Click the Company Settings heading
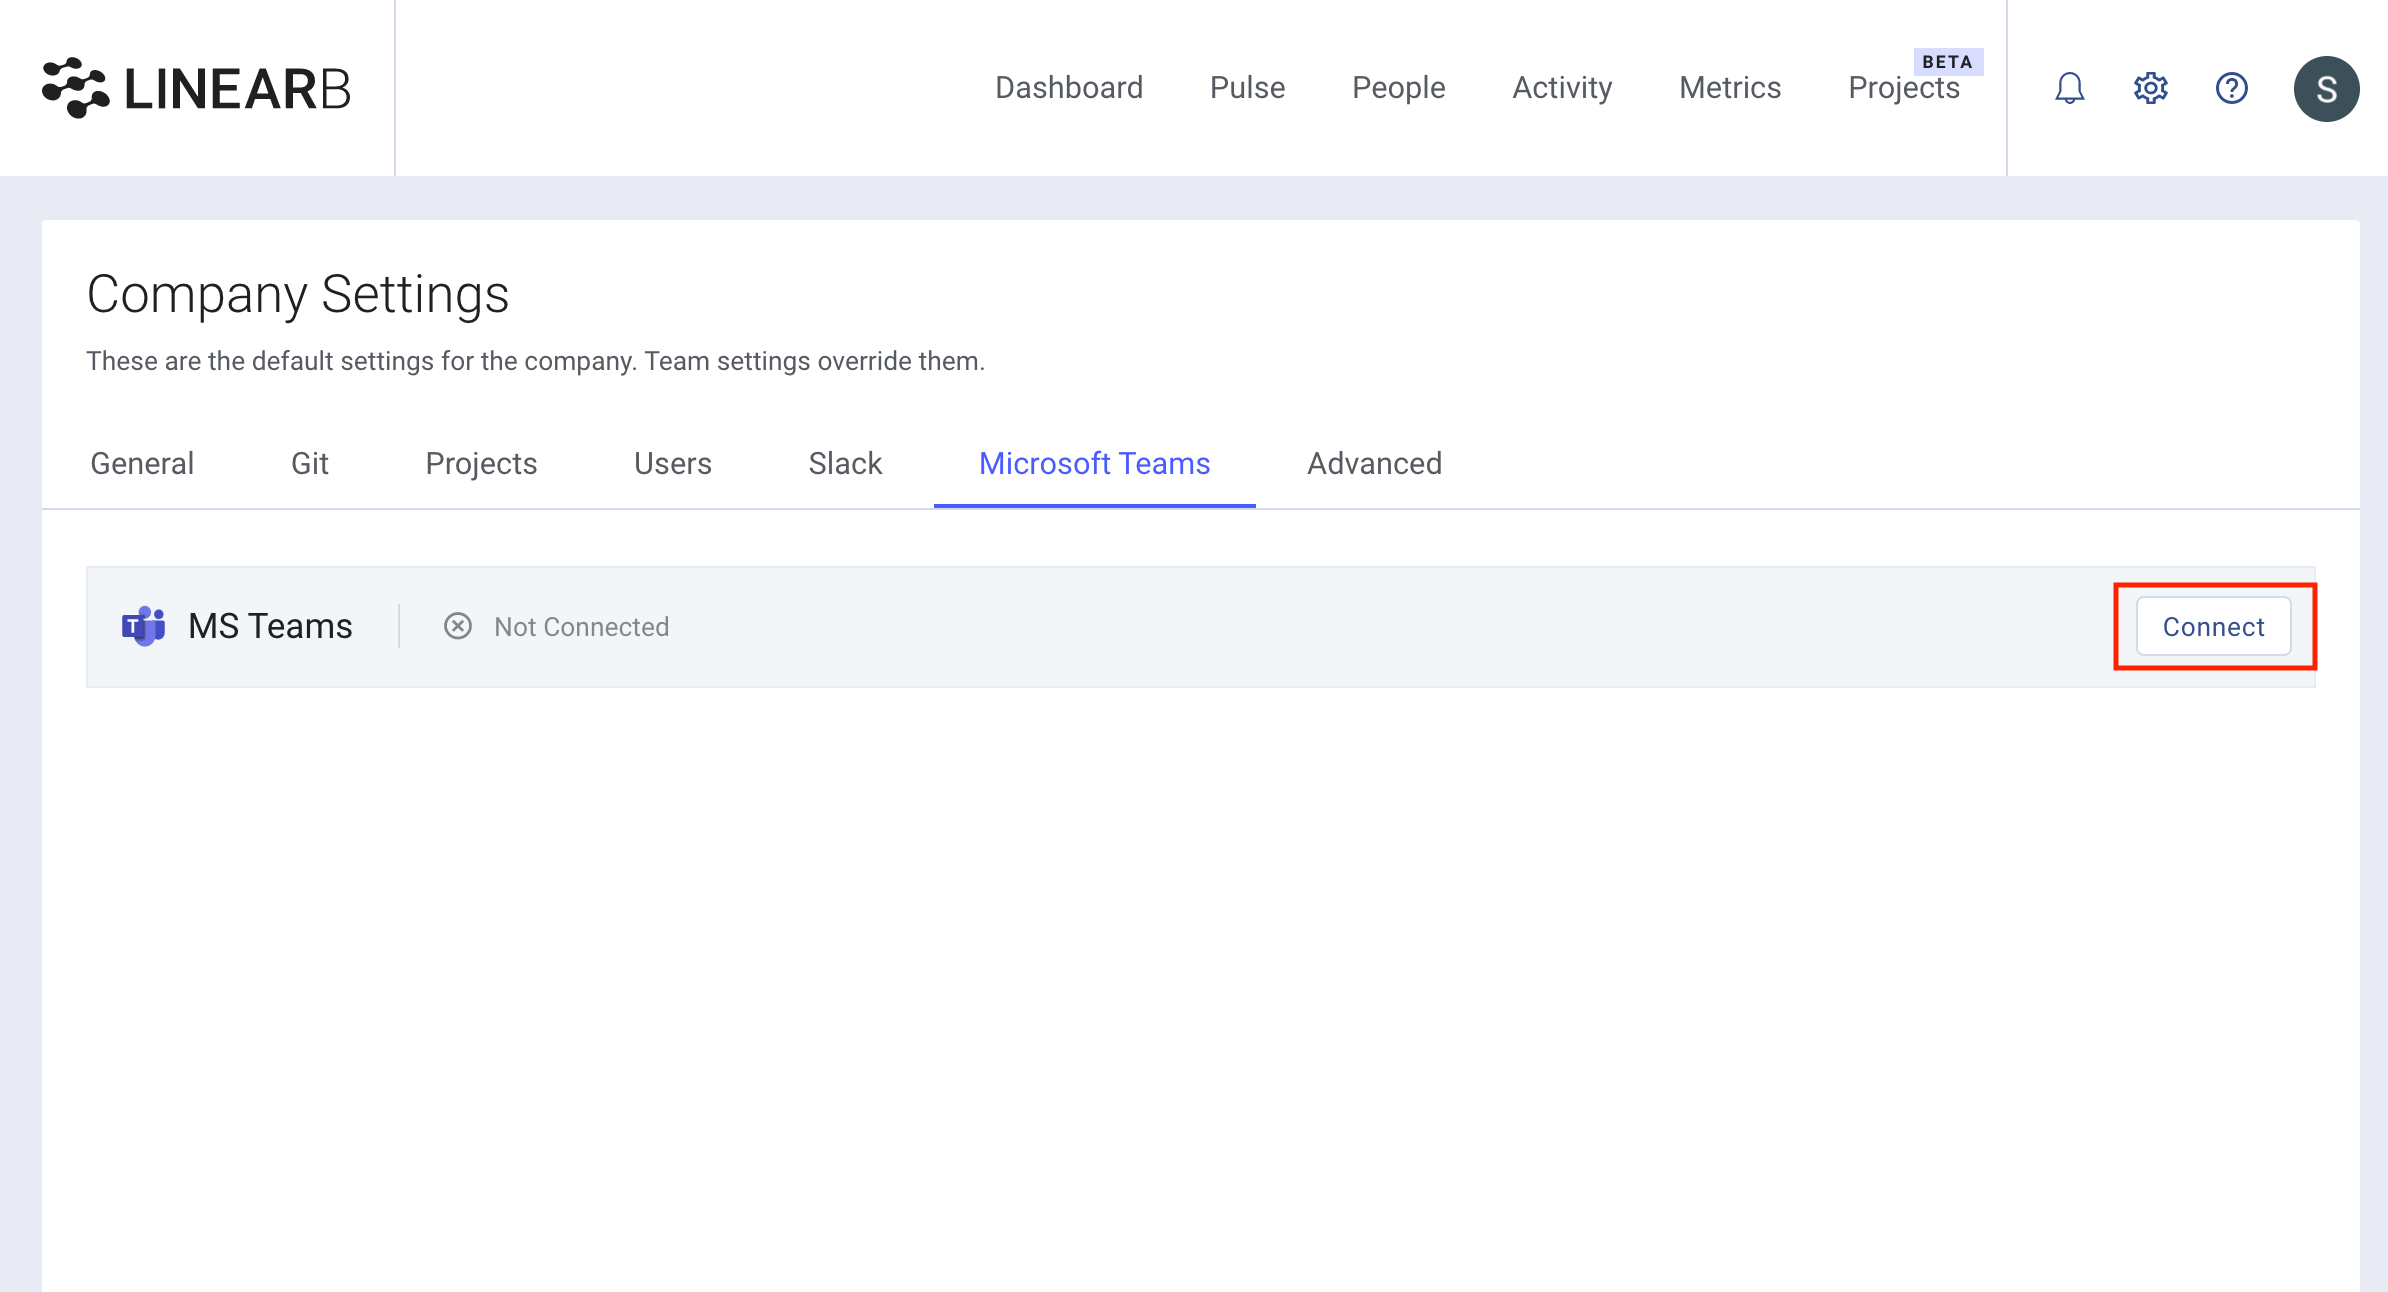 pos(298,295)
